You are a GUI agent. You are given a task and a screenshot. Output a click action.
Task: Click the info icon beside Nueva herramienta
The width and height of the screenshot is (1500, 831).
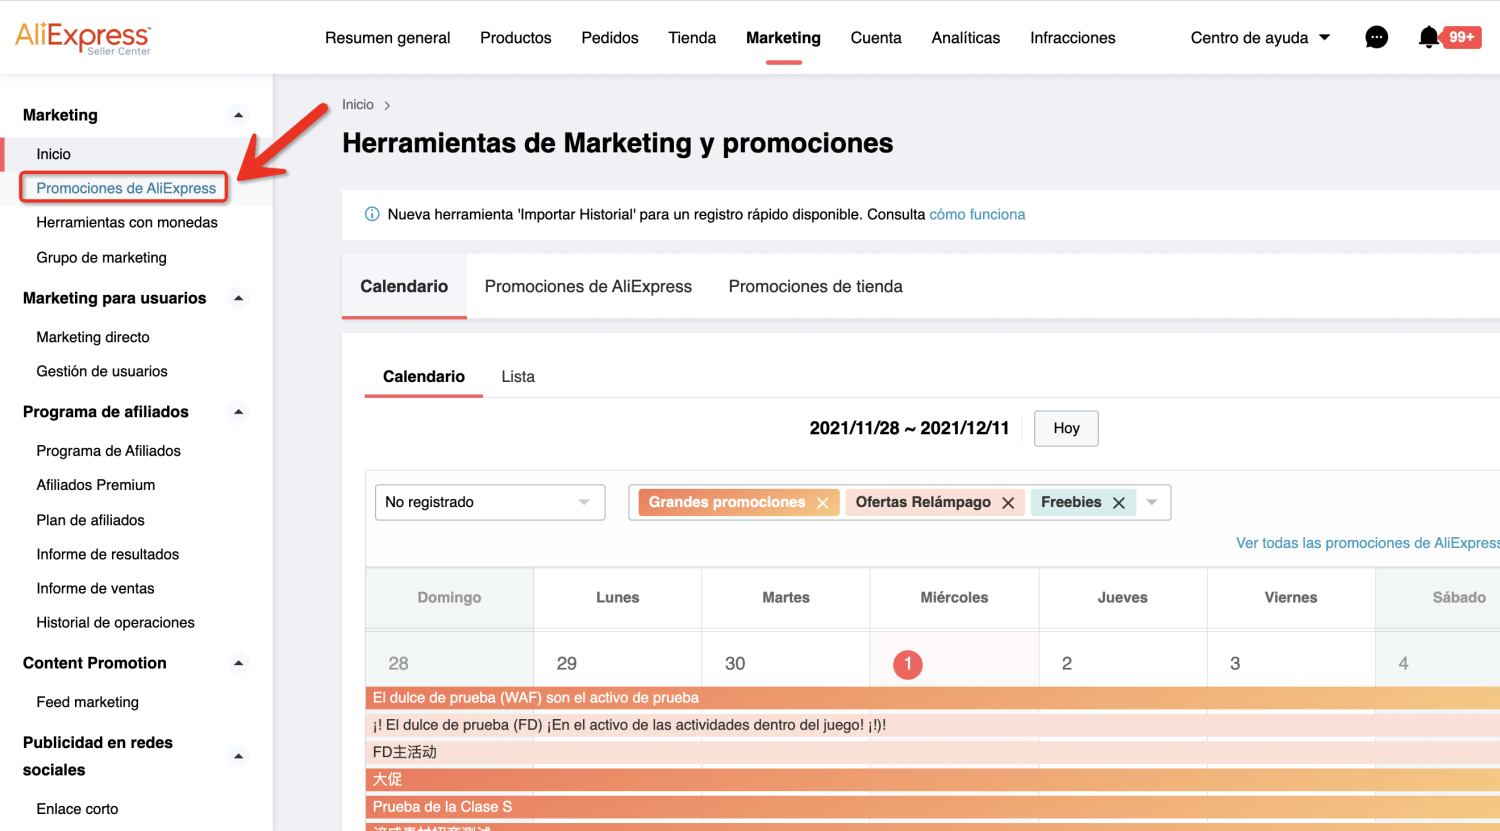click(x=372, y=214)
